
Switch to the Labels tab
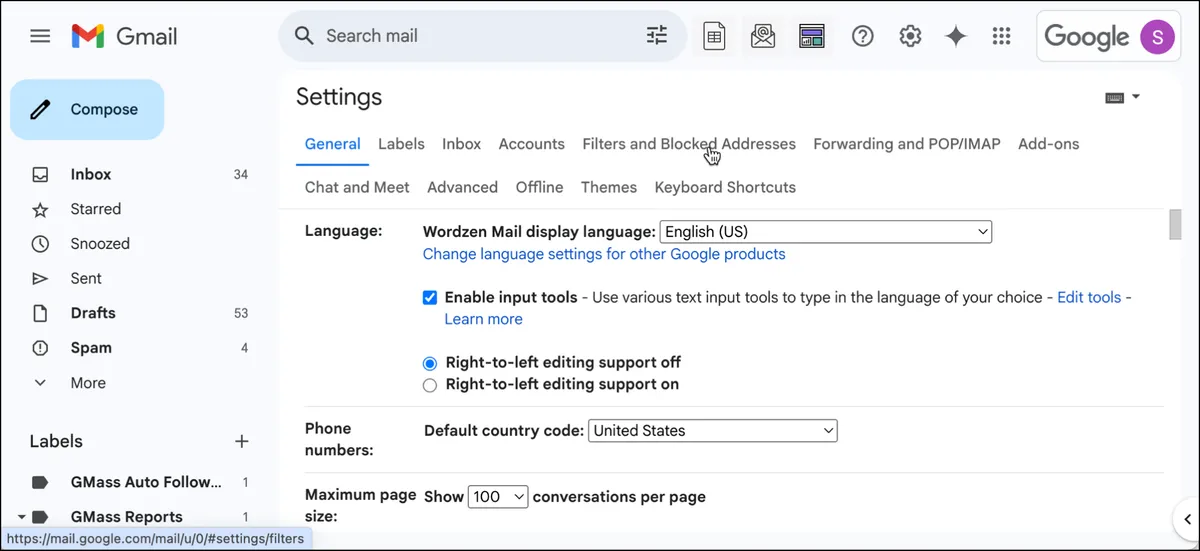(401, 144)
